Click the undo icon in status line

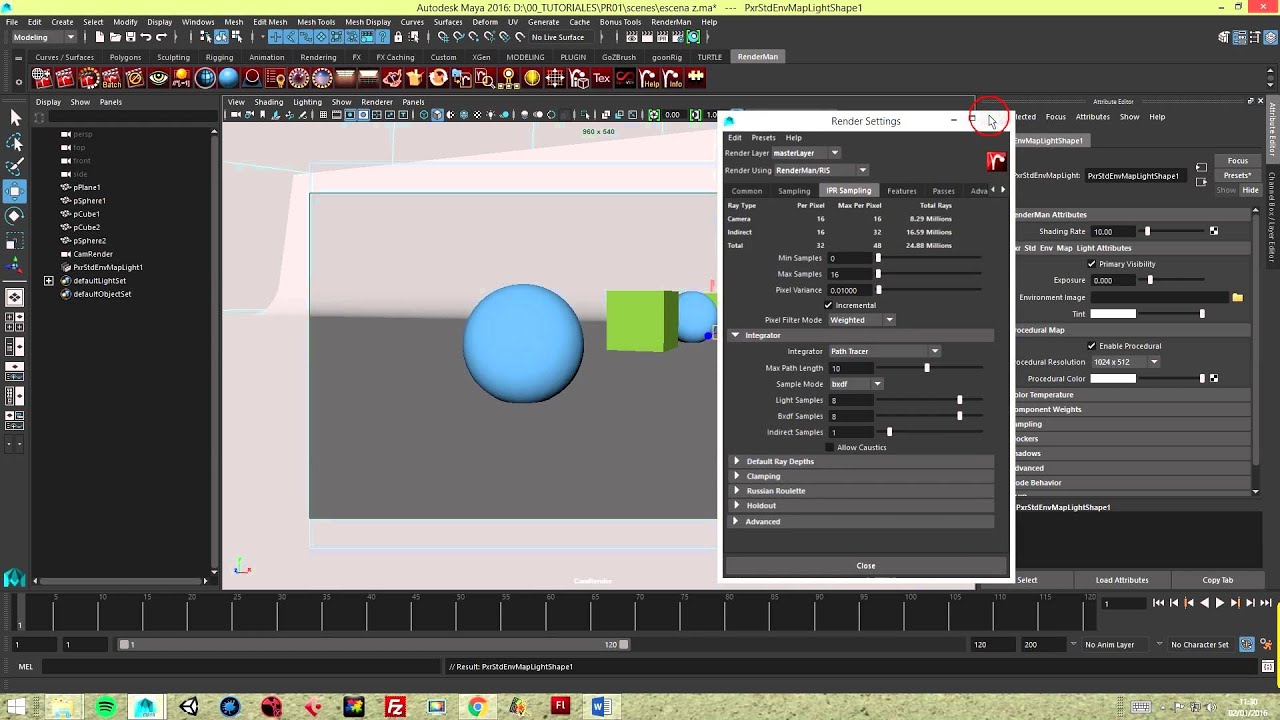pos(145,37)
